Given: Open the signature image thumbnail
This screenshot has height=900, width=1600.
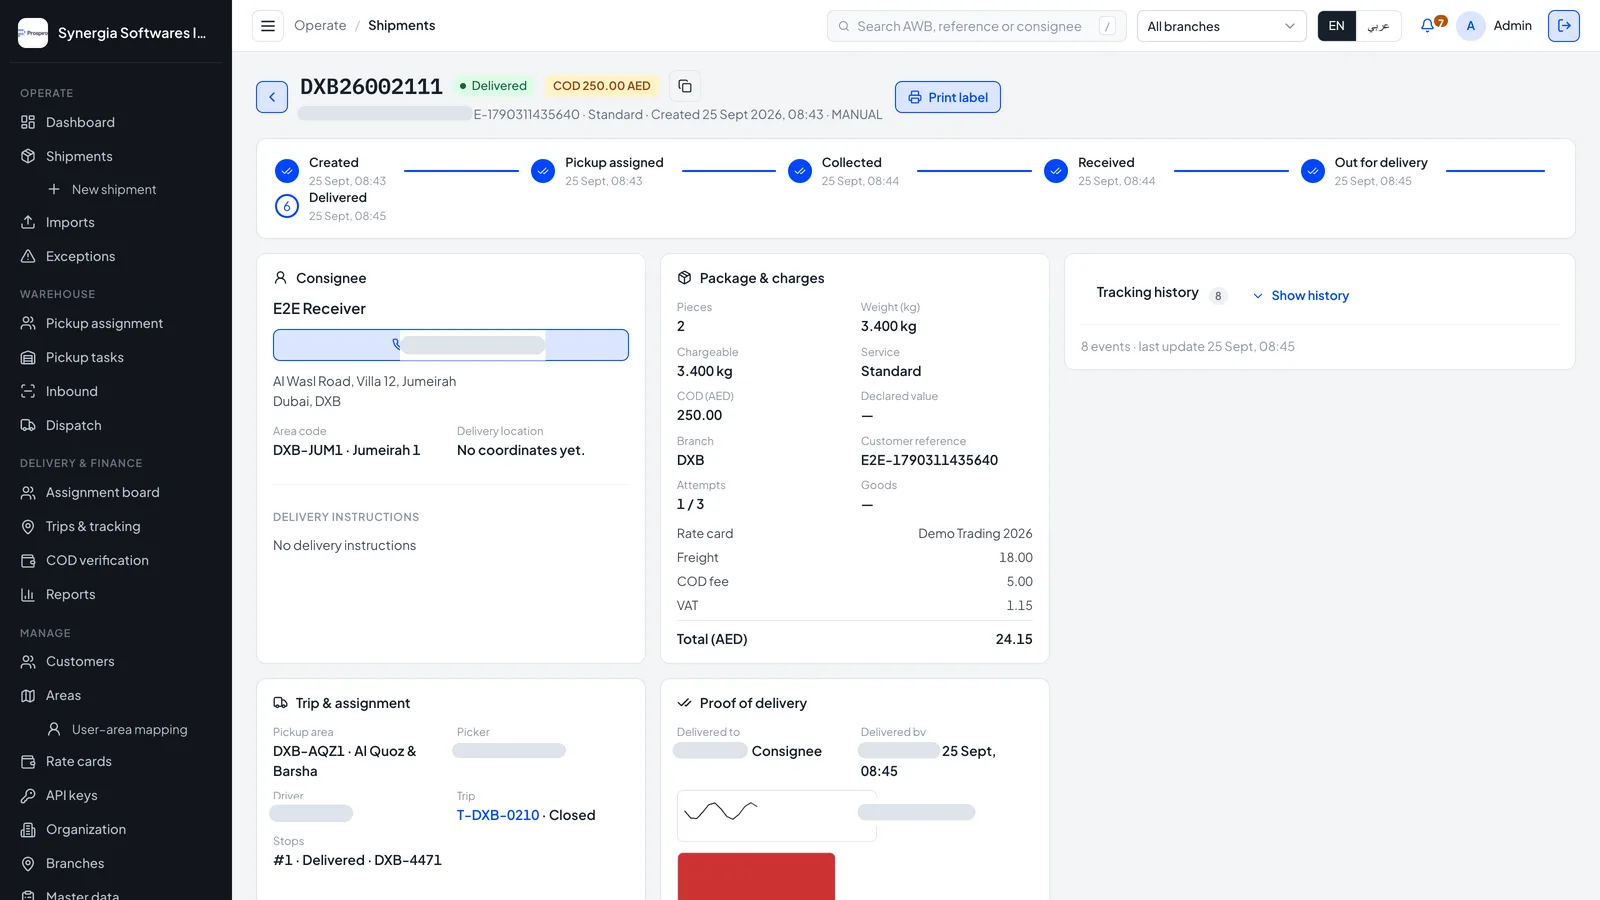Looking at the screenshot, I should click(777, 816).
